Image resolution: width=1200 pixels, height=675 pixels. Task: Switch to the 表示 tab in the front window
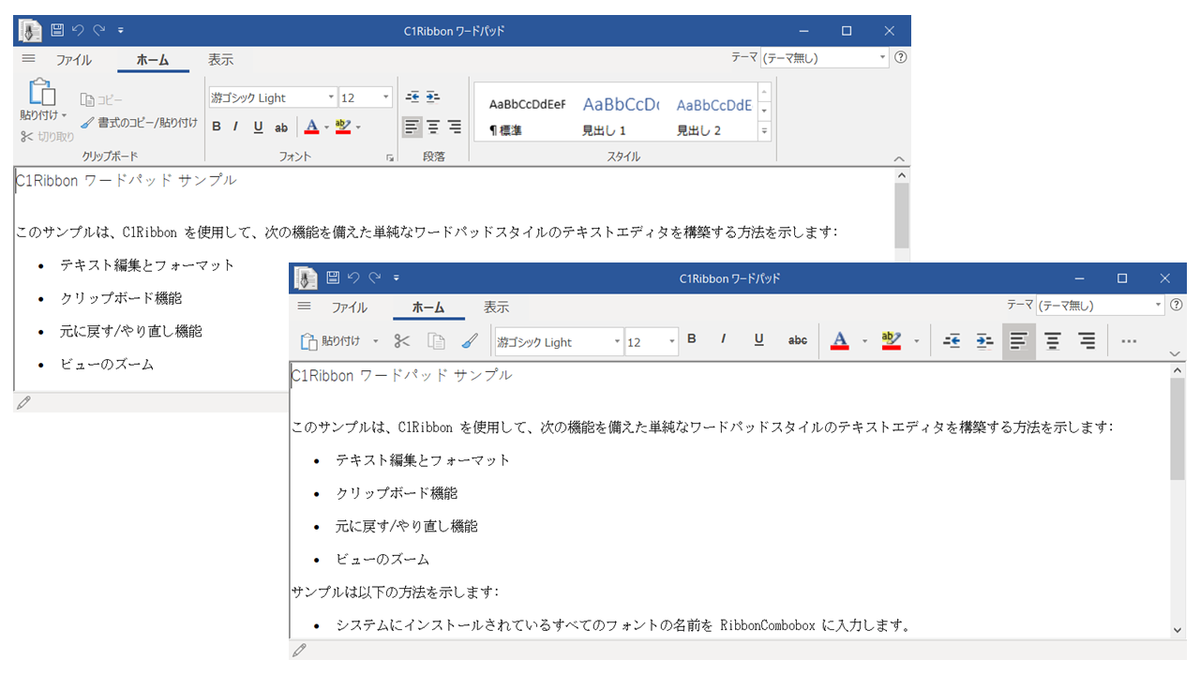(x=497, y=307)
